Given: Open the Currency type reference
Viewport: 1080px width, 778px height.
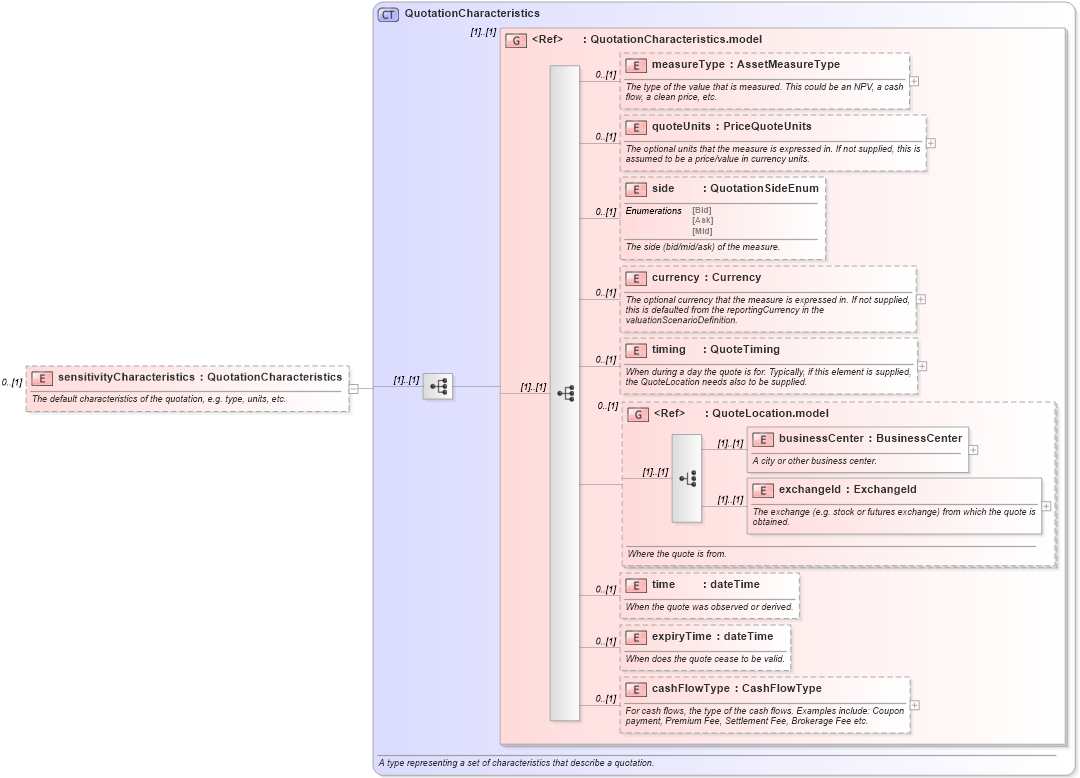Looking at the screenshot, I should 736,277.
